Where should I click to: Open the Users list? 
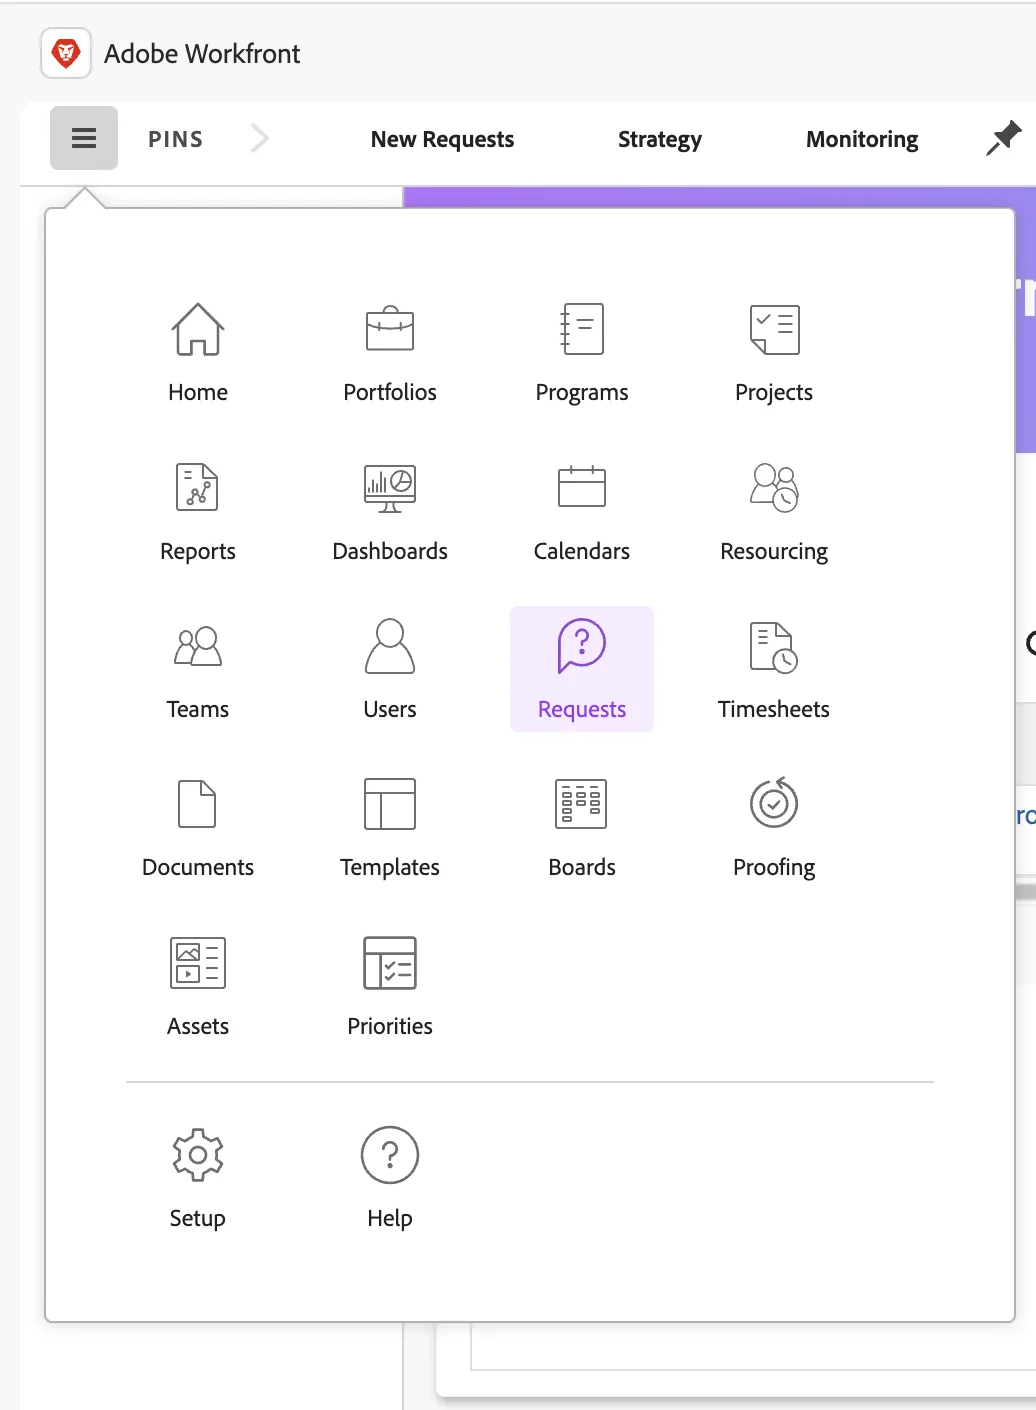click(390, 668)
